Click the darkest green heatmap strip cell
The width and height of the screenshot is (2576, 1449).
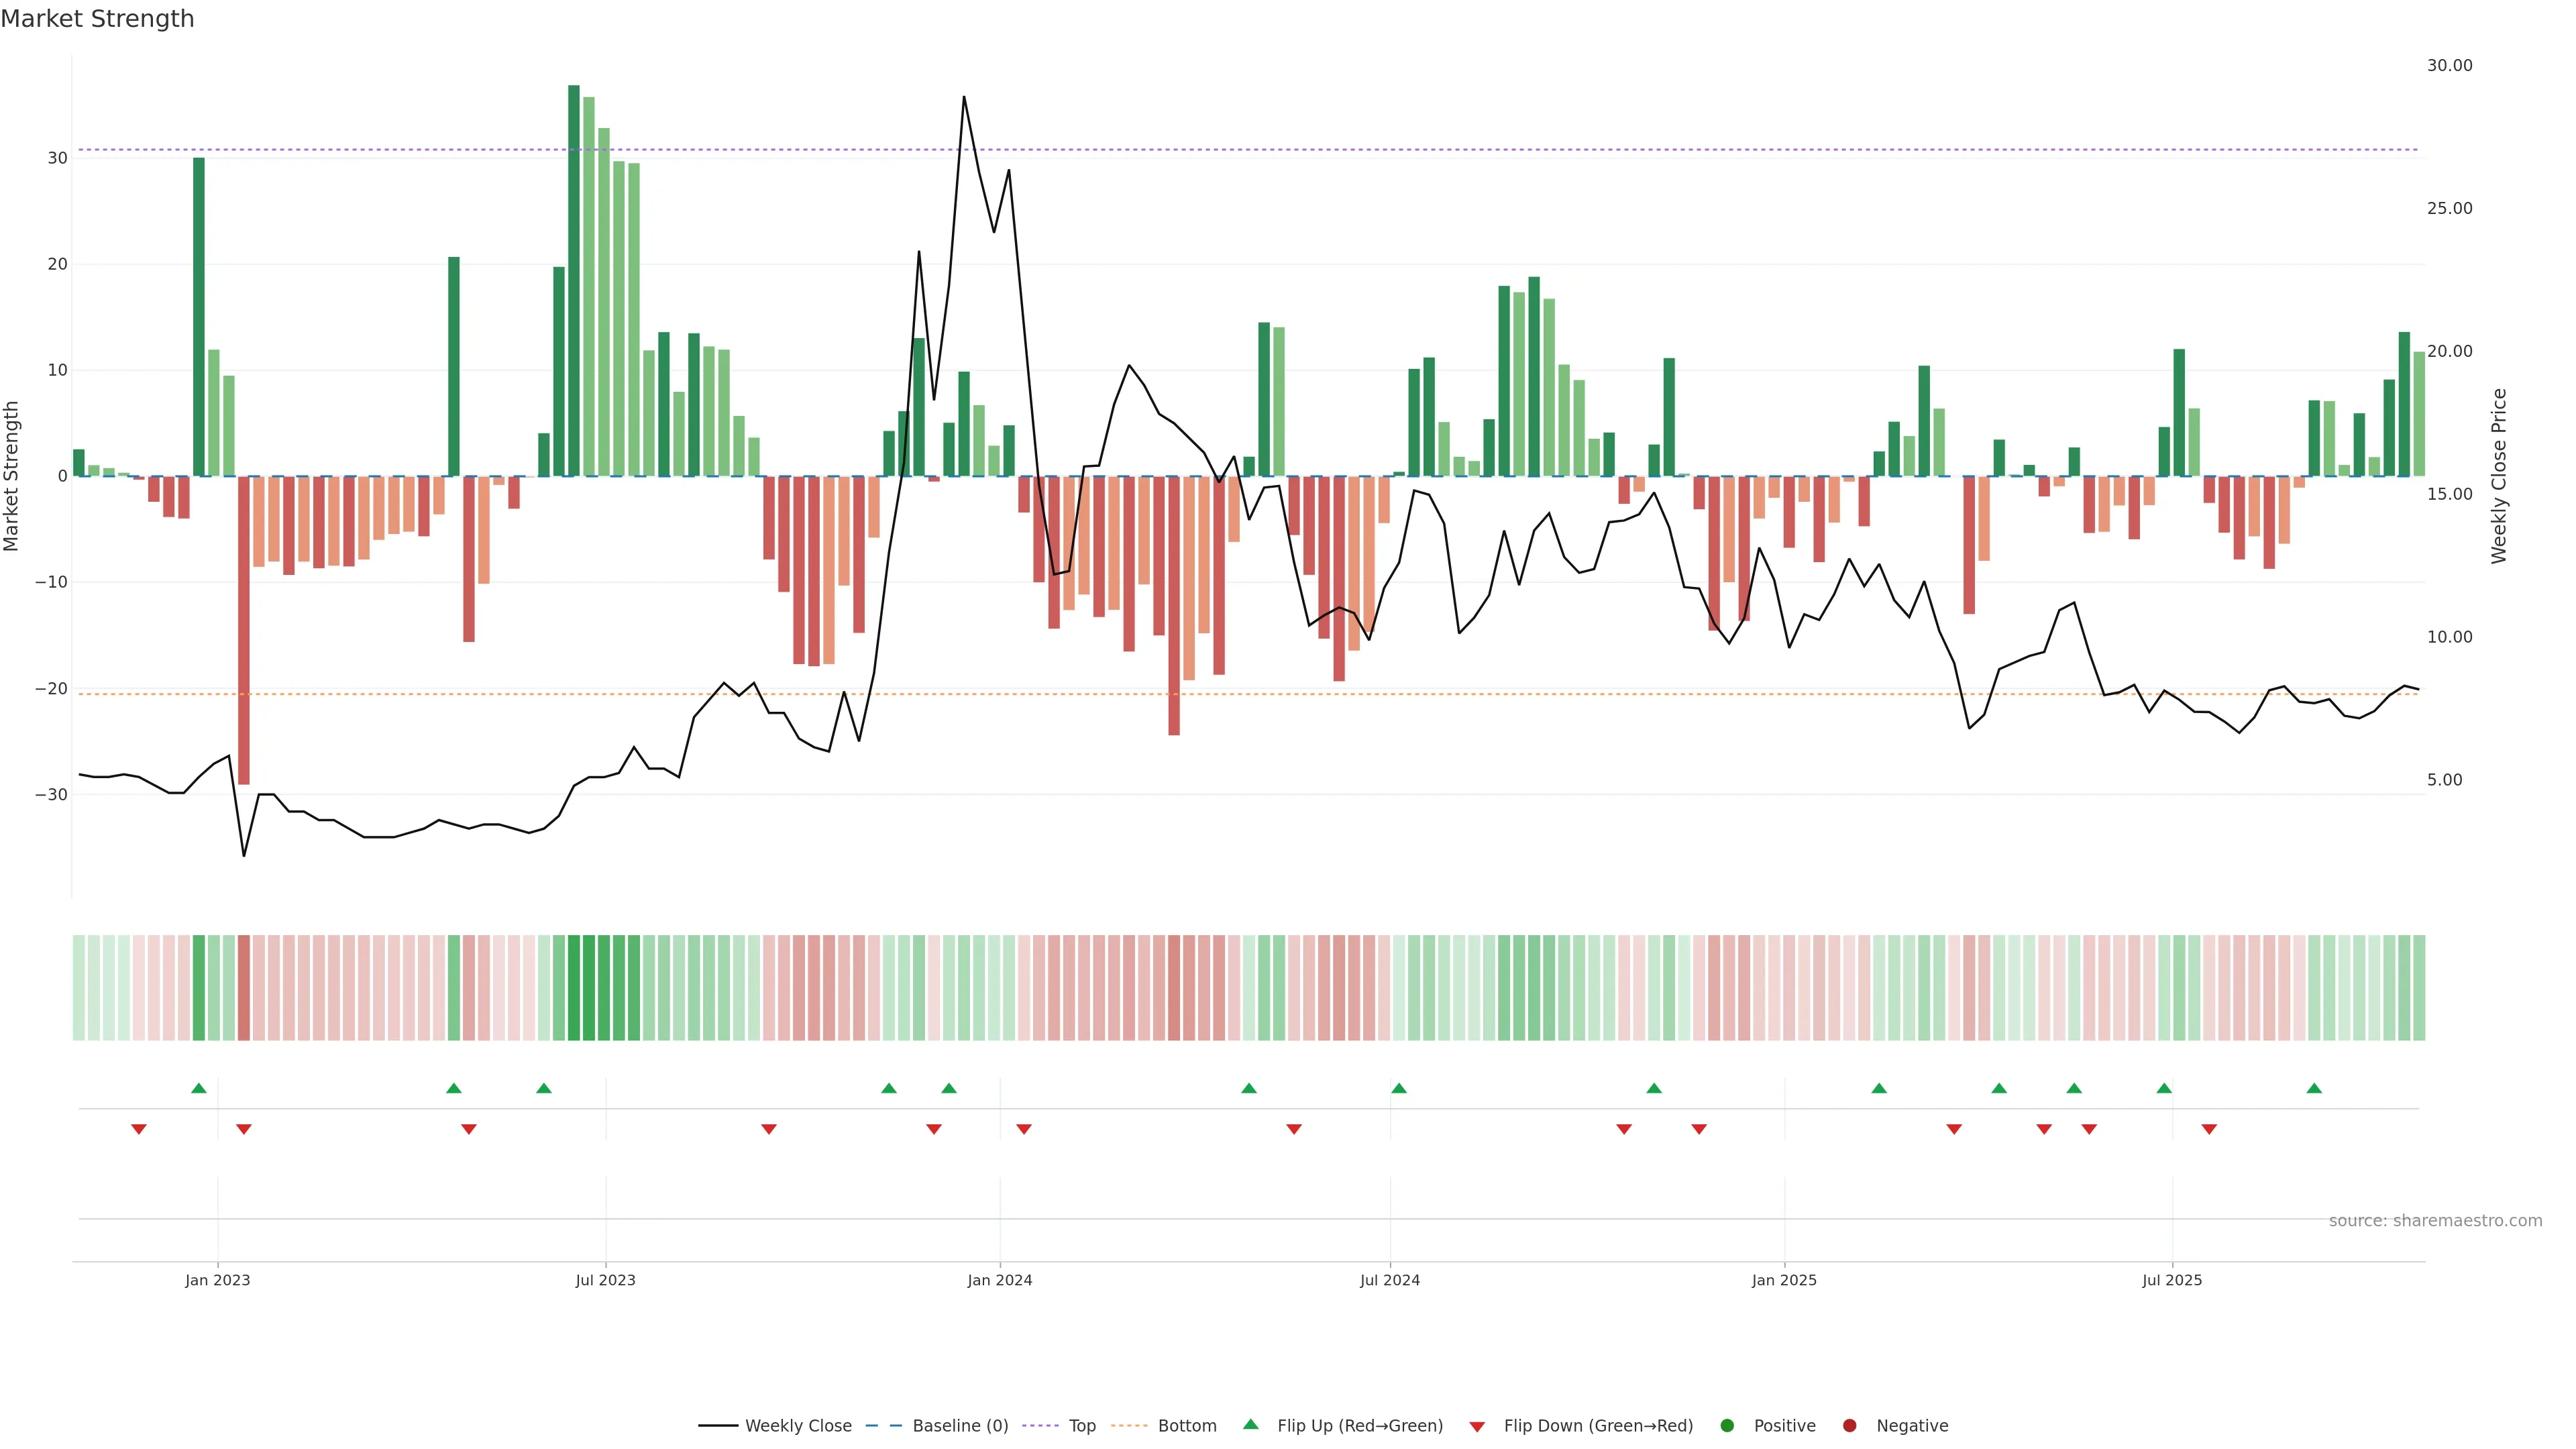pos(574,987)
